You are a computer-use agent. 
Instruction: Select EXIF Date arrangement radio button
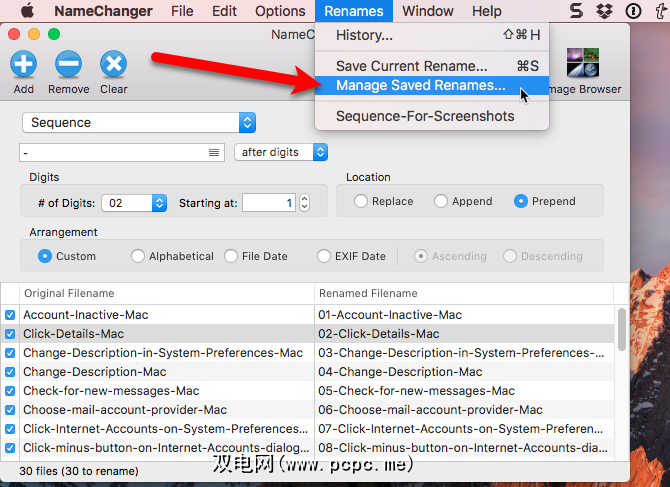[x=324, y=256]
